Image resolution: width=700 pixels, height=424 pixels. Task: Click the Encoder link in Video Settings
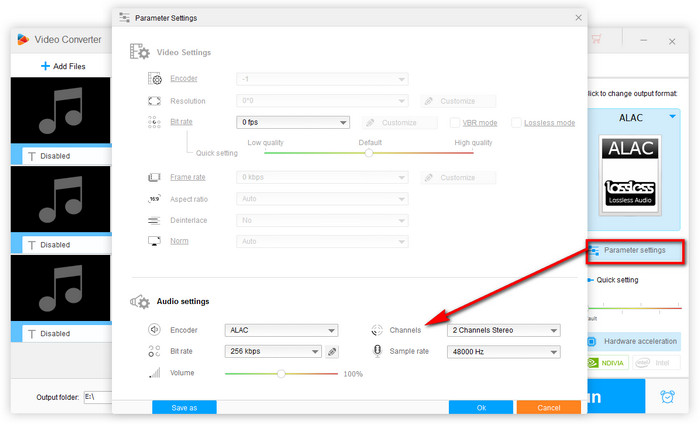click(x=183, y=78)
